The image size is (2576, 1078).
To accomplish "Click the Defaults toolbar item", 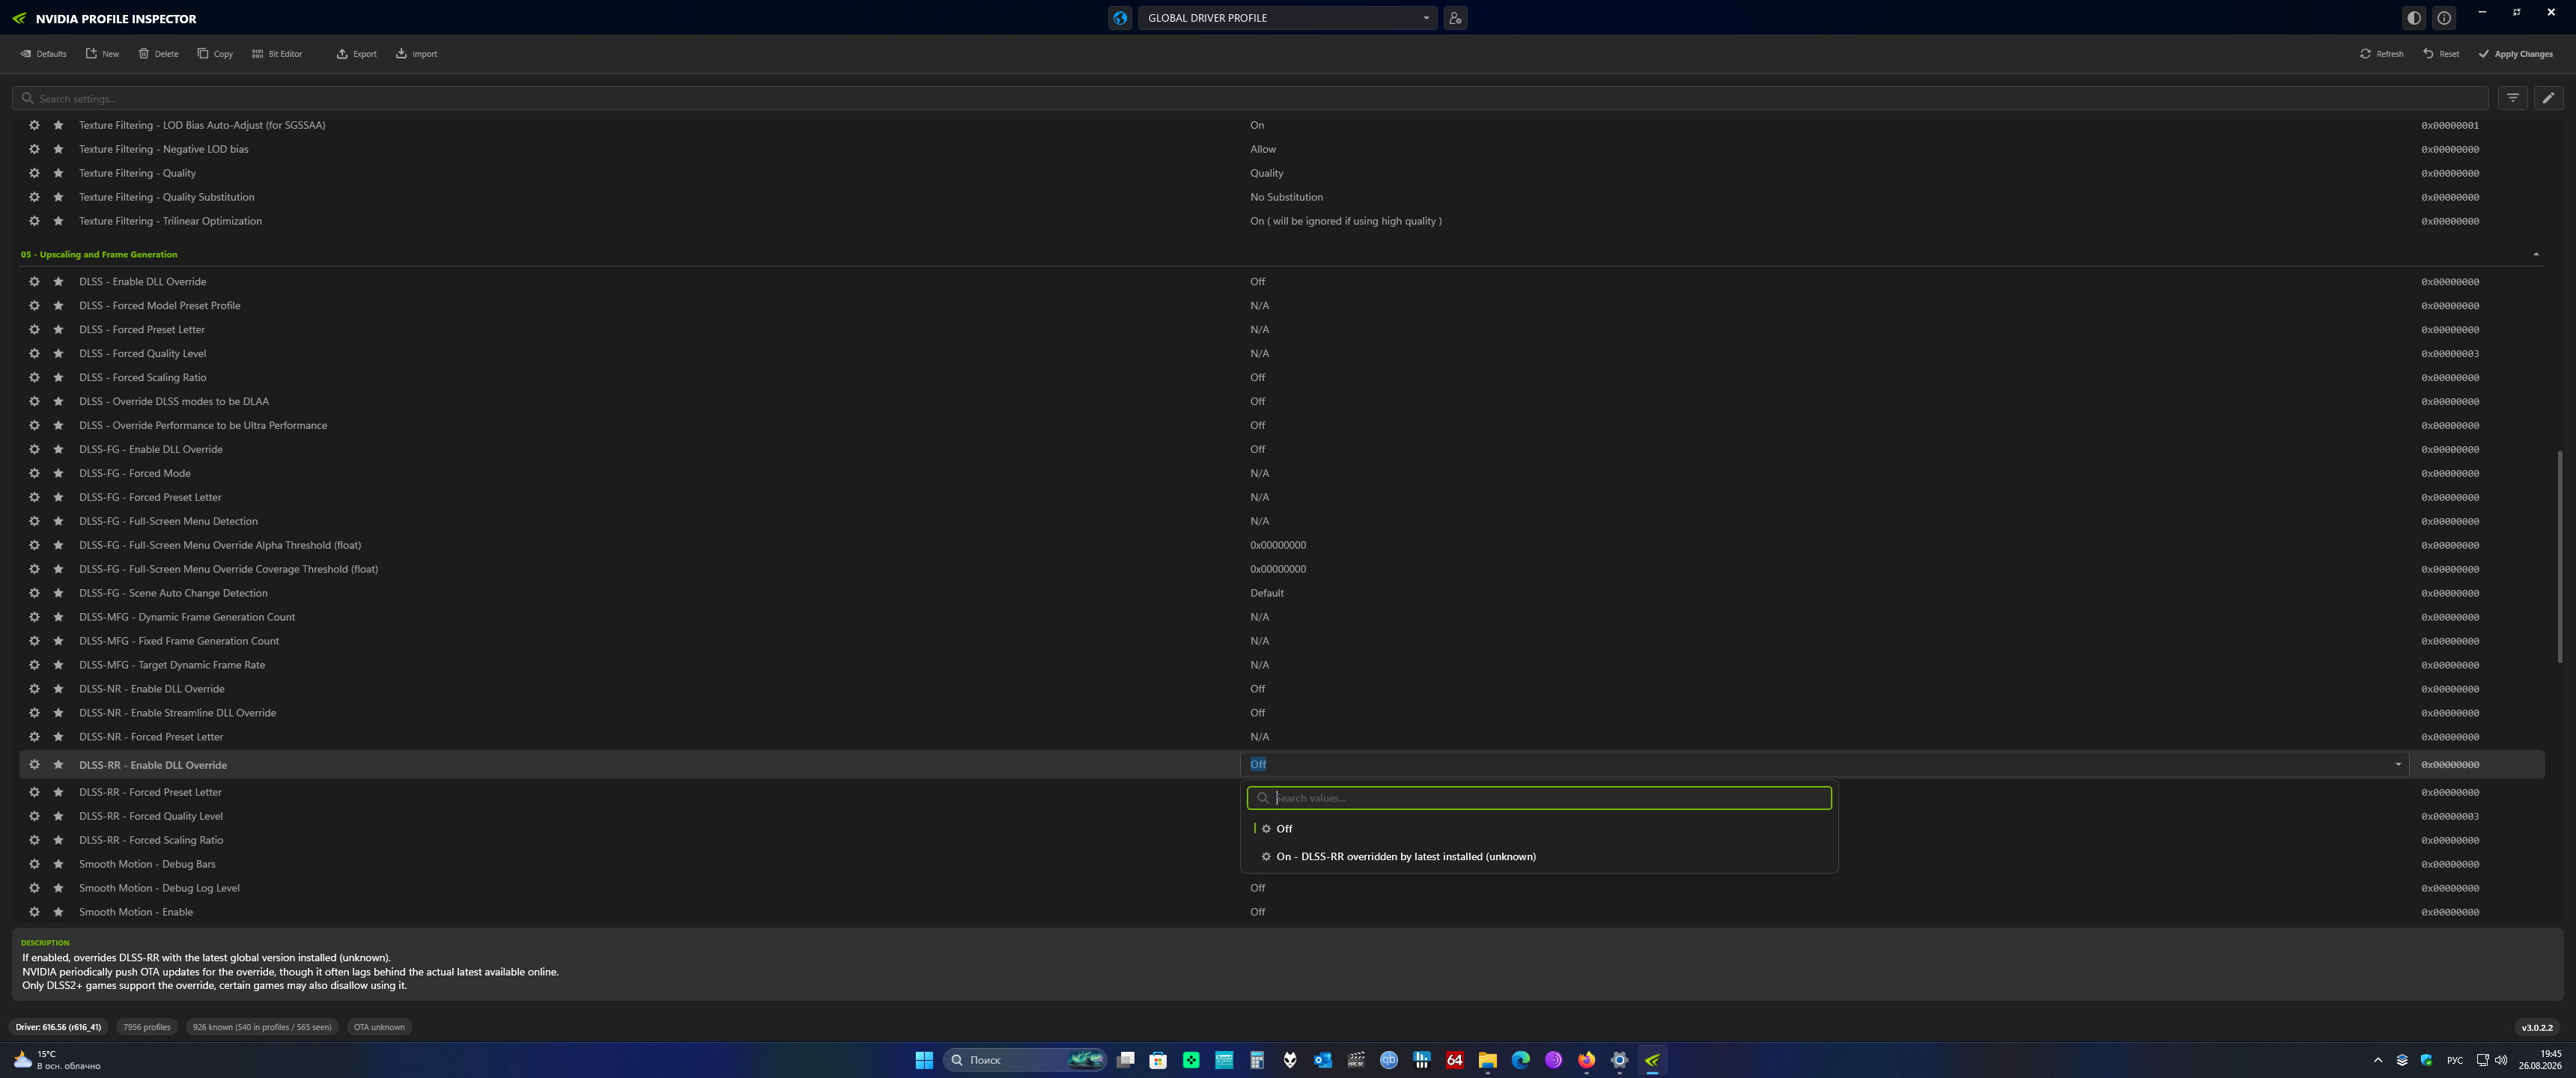I will (43, 54).
